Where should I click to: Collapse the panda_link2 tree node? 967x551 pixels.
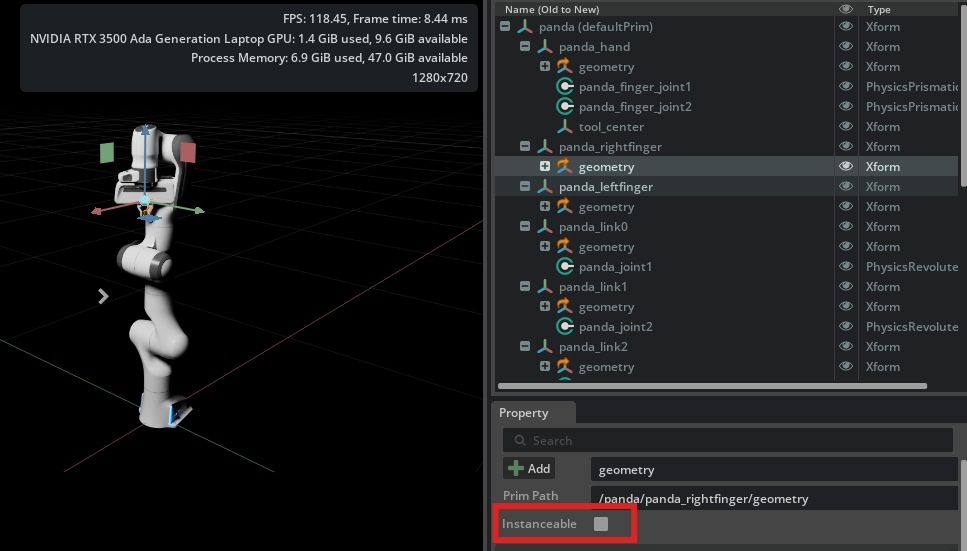pyautogui.click(x=525, y=347)
